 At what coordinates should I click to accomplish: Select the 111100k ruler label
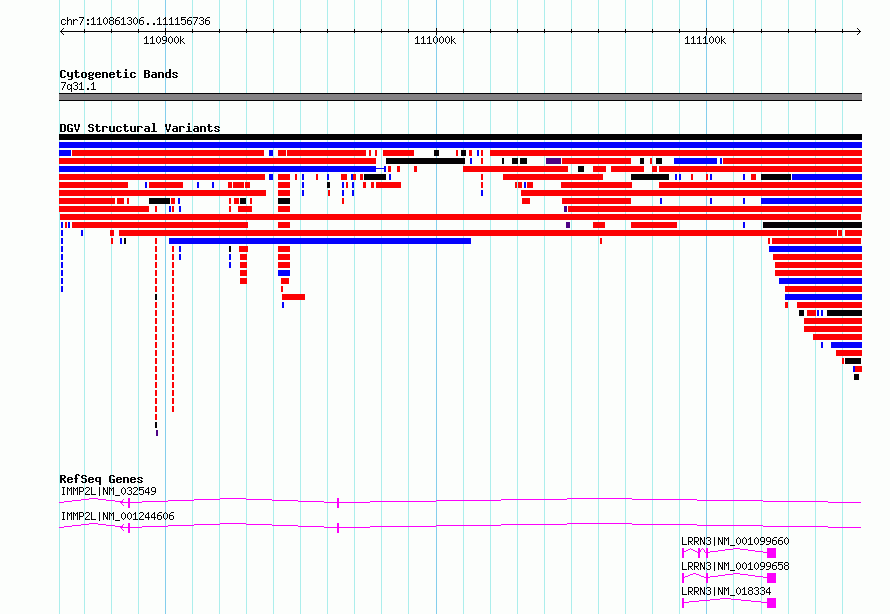point(705,41)
